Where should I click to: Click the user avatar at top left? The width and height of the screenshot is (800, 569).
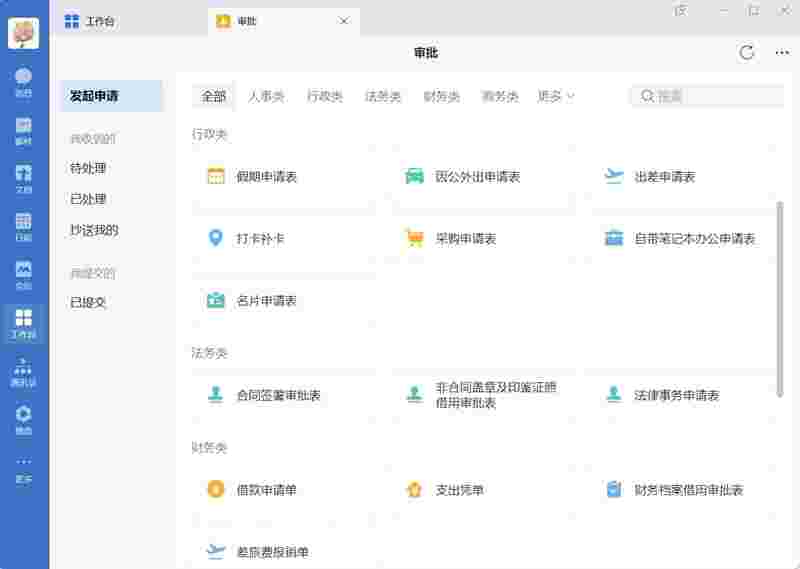(x=23, y=33)
